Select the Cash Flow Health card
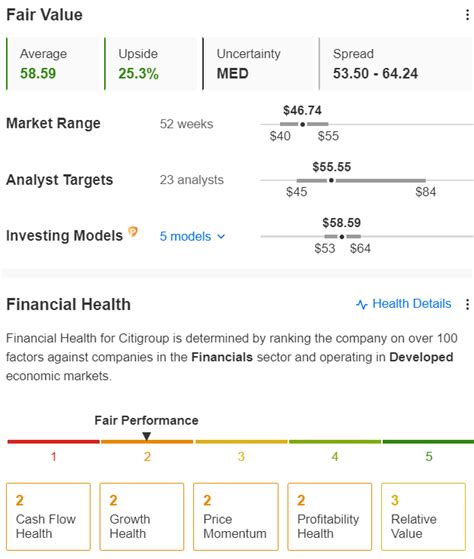Viewport: 474px width, 559px height. 48,517
